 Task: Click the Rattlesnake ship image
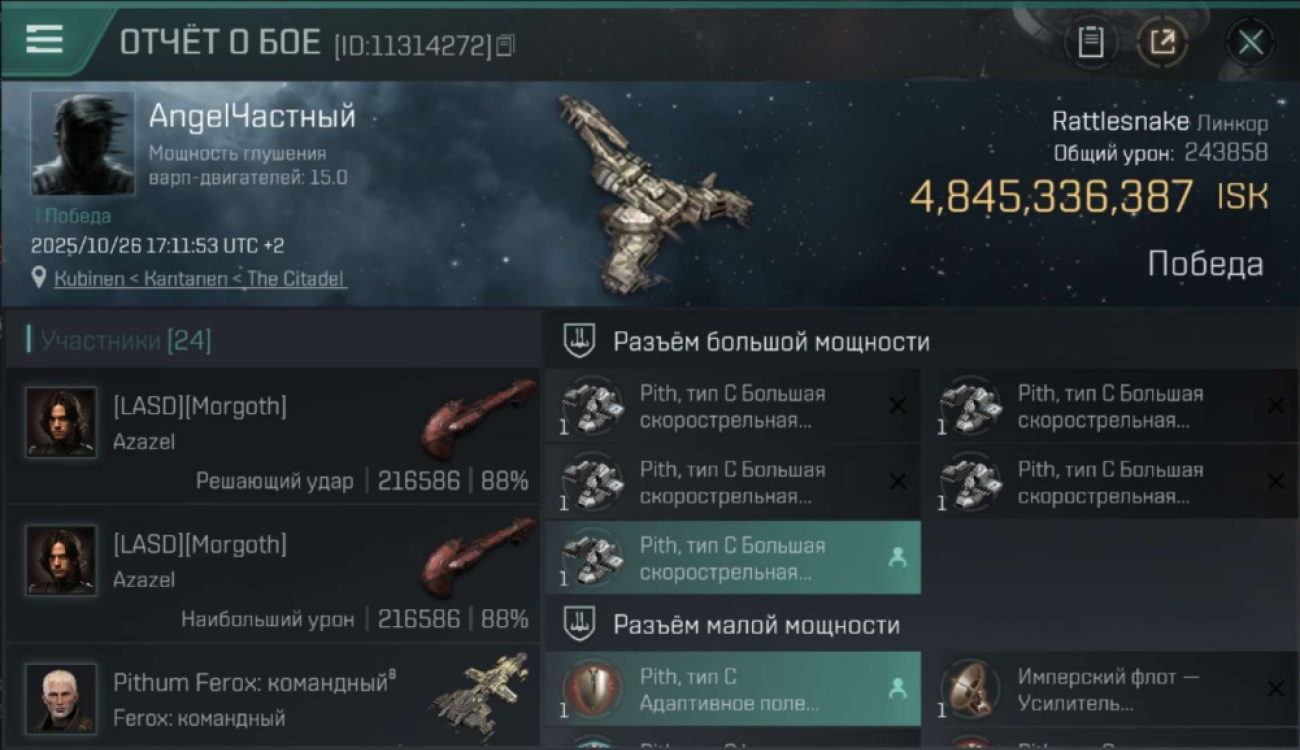[655, 195]
